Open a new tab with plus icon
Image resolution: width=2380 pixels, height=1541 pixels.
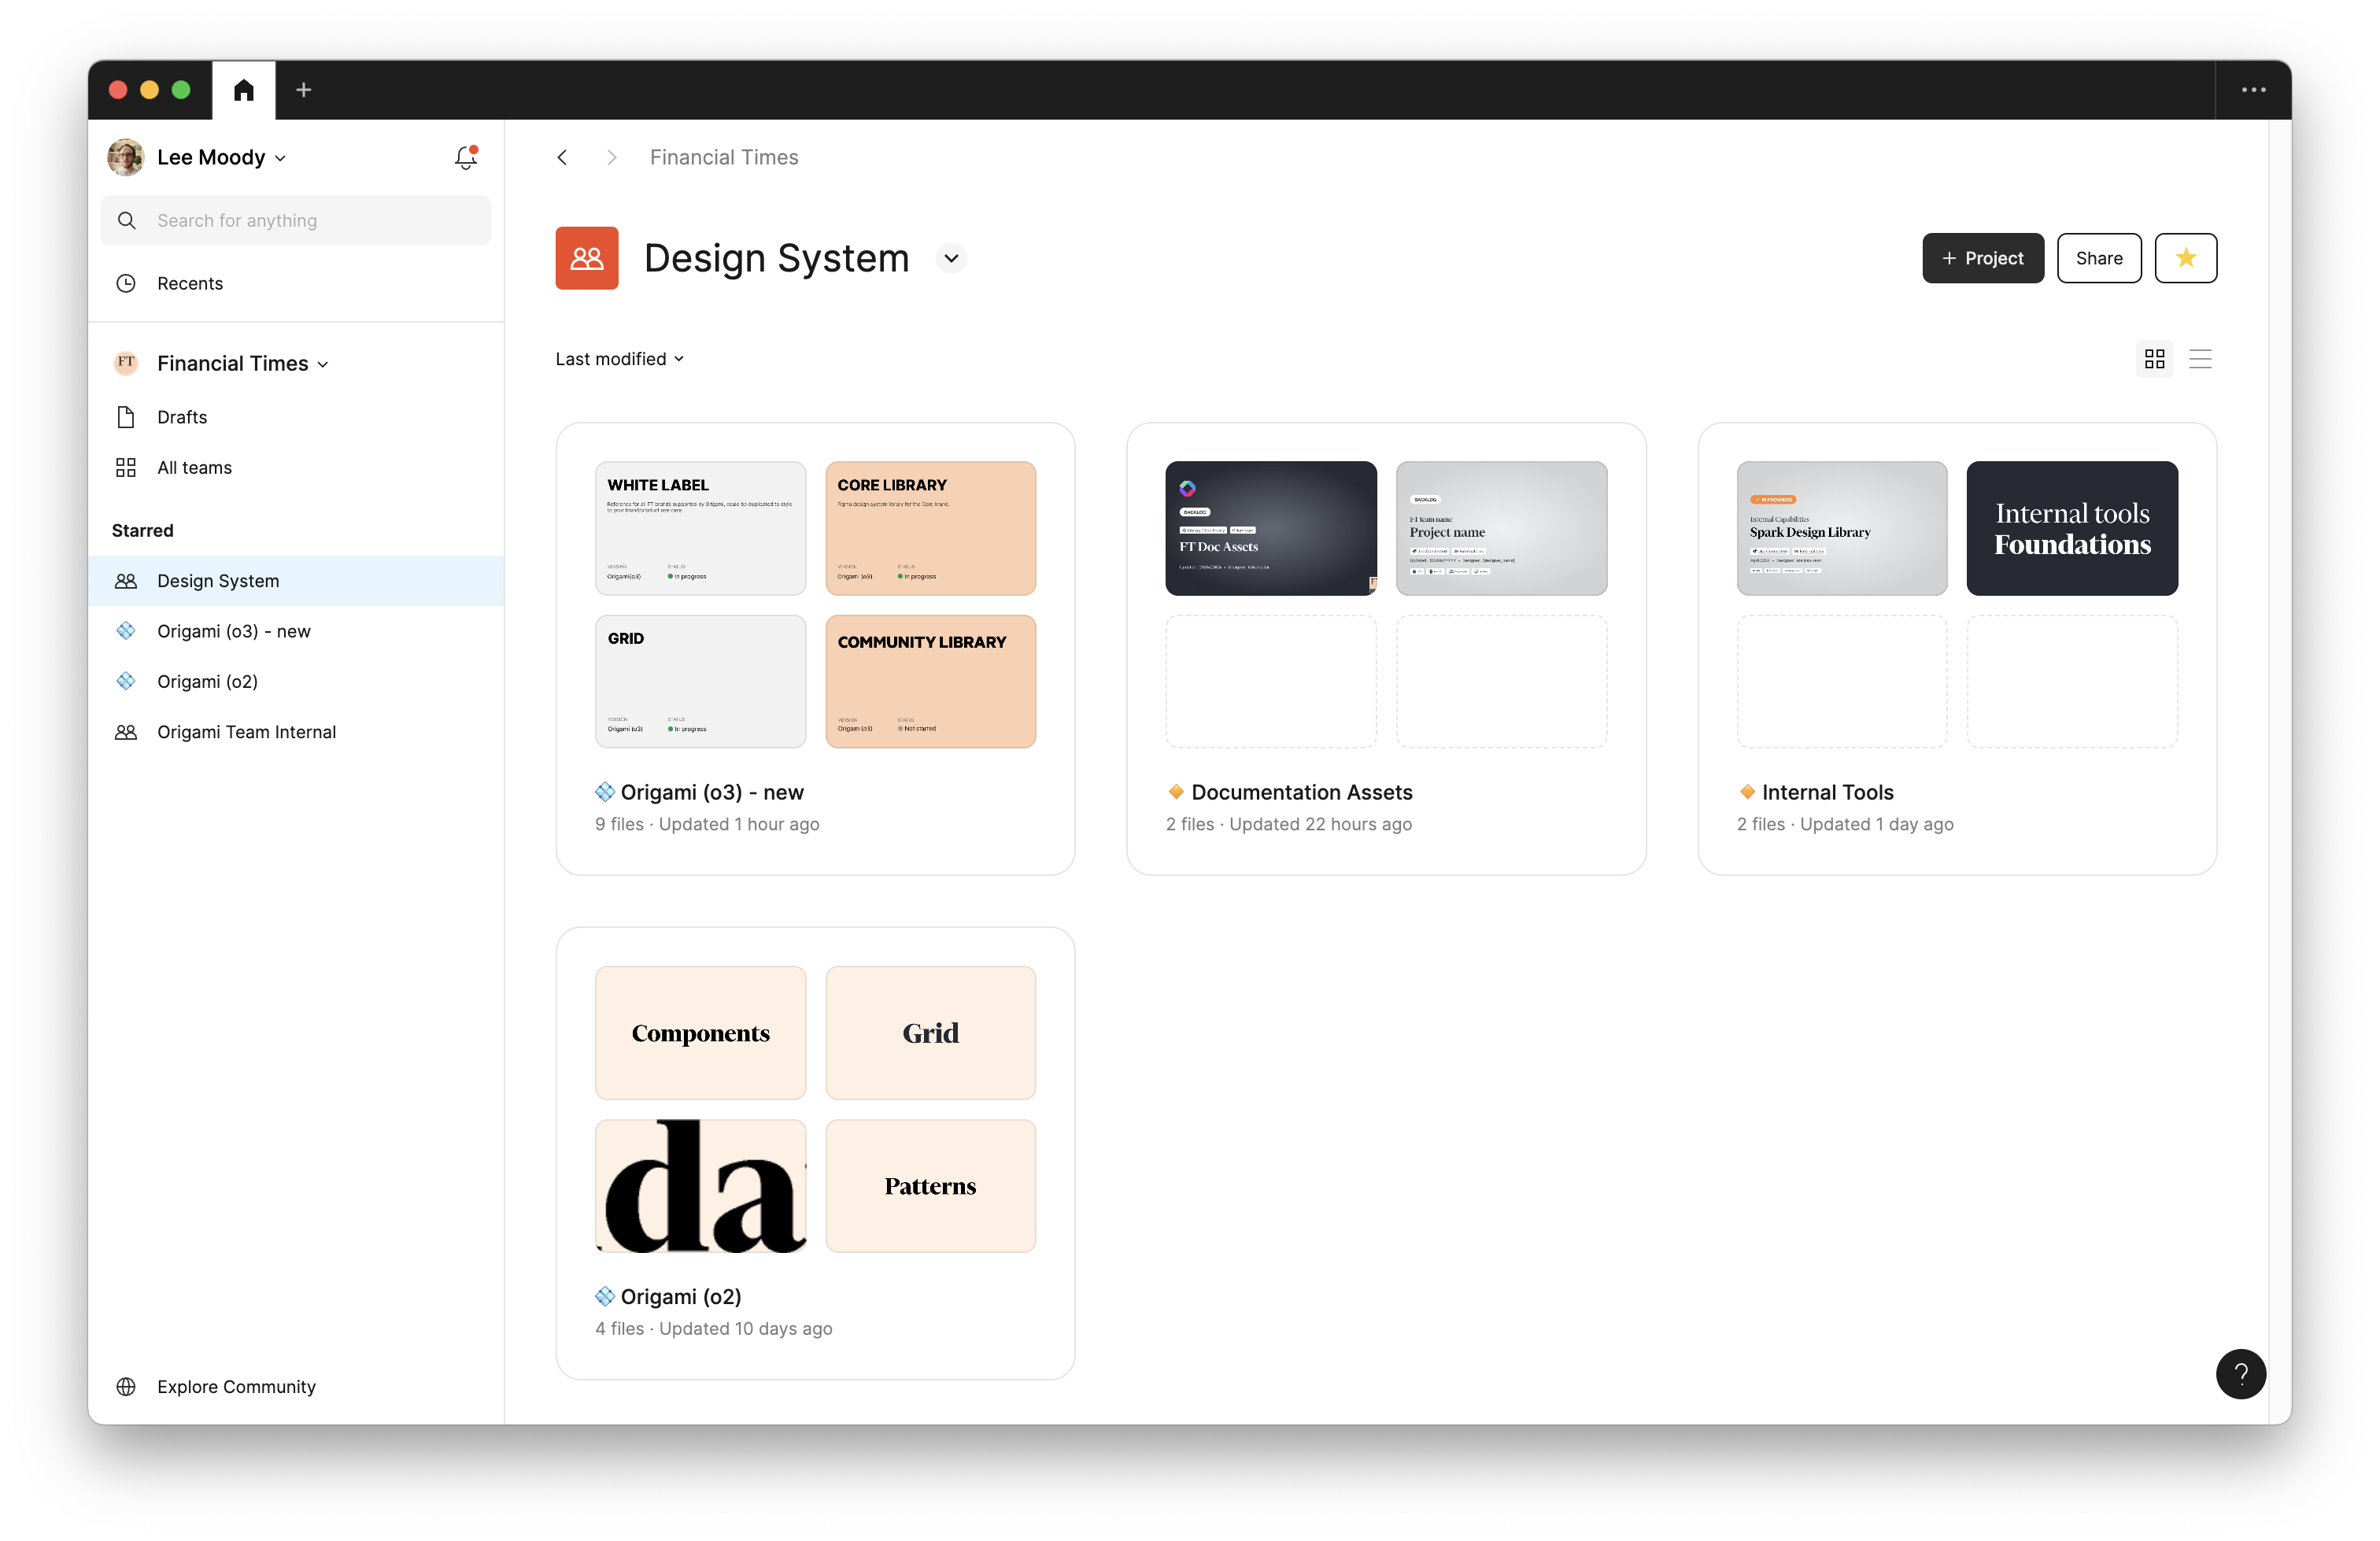click(x=304, y=90)
